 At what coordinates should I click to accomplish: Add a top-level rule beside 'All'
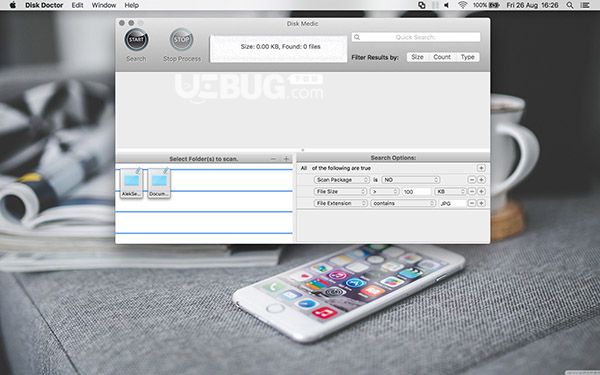(x=481, y=168)
